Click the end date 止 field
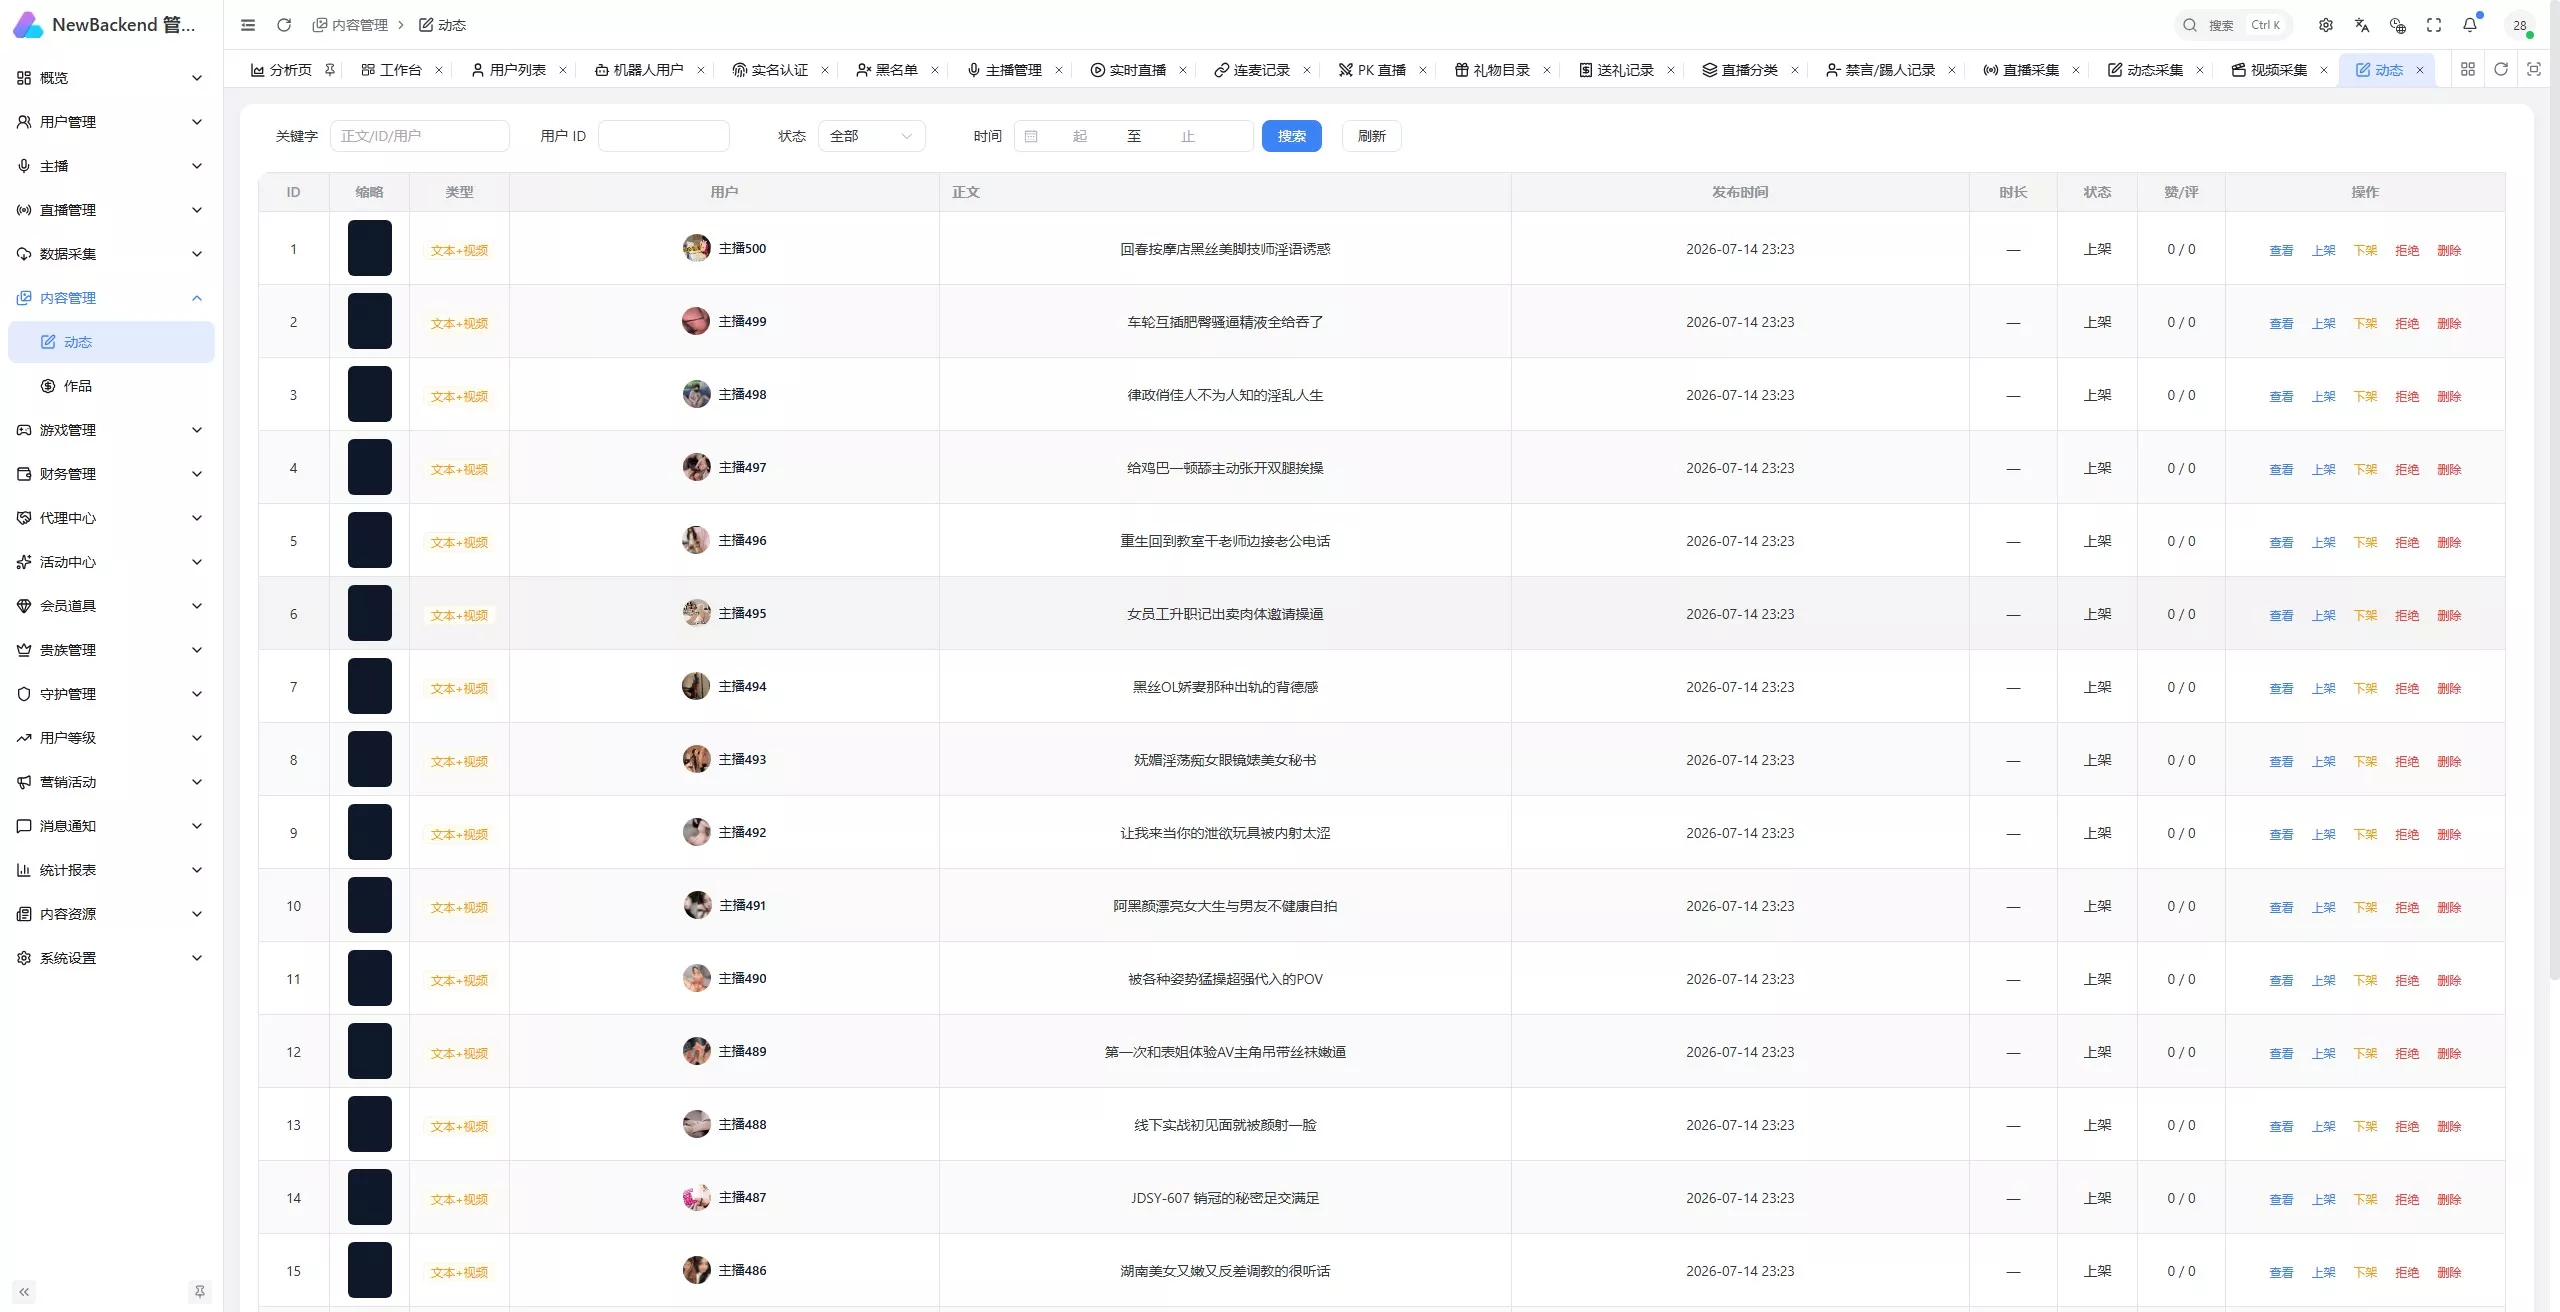 coord(1187,136)
